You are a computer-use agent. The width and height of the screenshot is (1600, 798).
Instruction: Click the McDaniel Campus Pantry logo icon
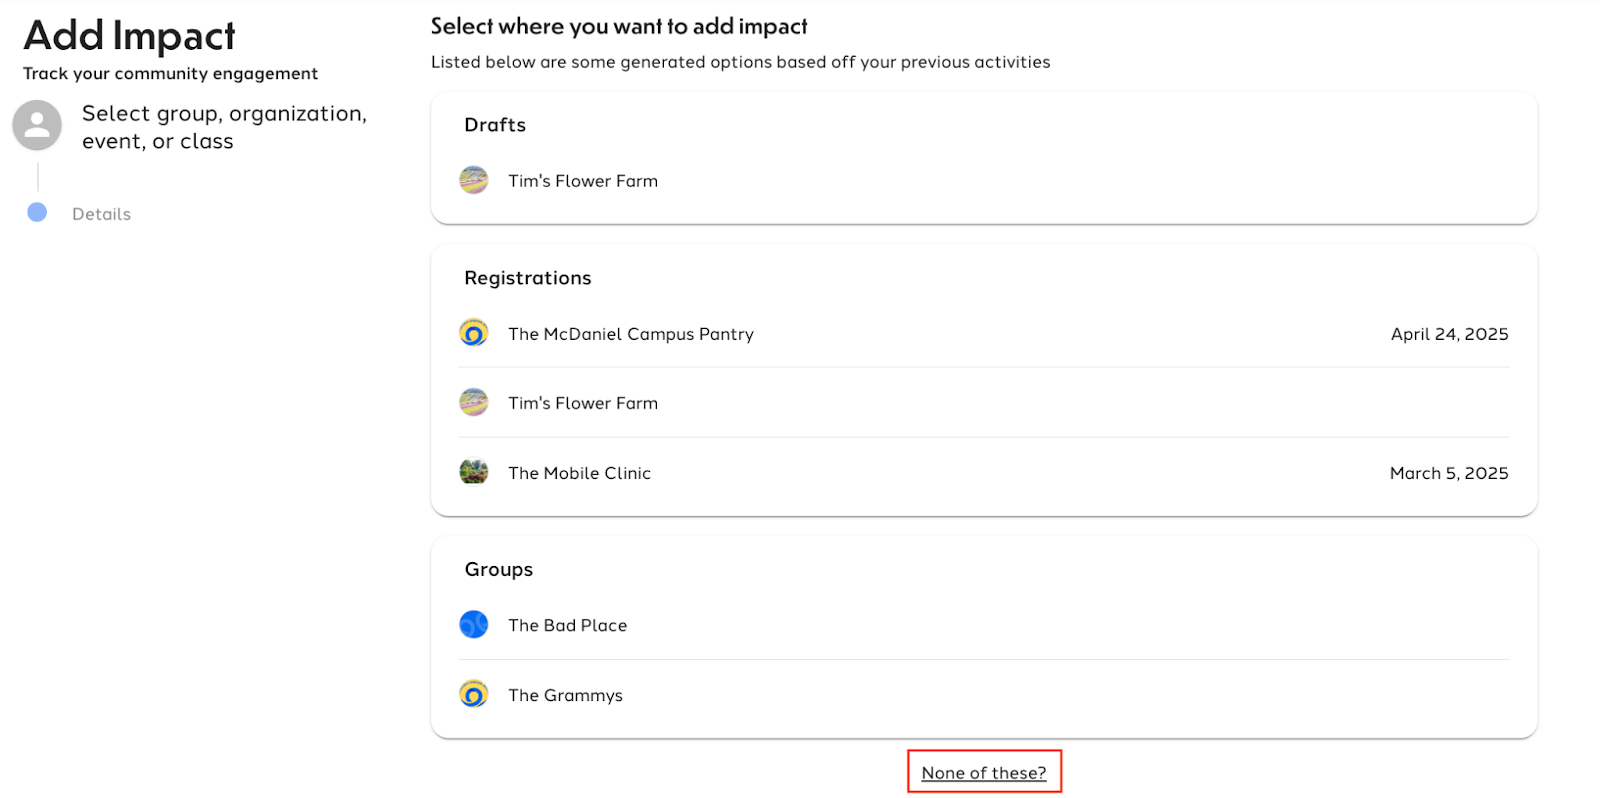(474, 332)
